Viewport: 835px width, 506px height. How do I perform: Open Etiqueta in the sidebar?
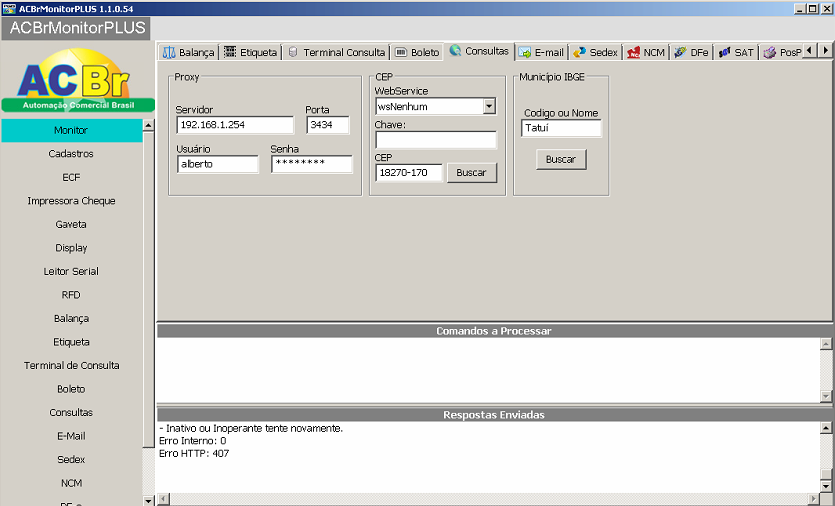[x=71, y=342]
